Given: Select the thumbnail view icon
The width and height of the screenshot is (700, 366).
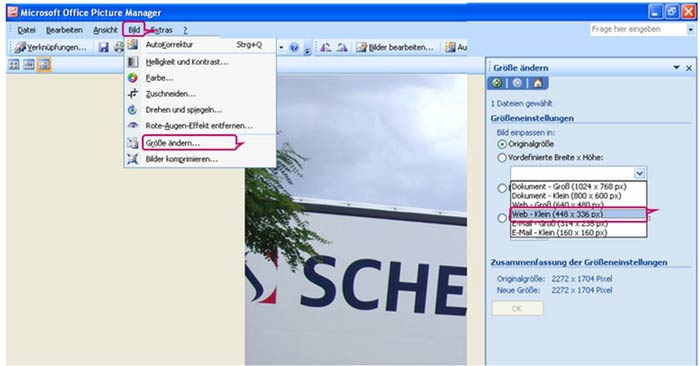Looking at the screenshot, I should [14, 65].
